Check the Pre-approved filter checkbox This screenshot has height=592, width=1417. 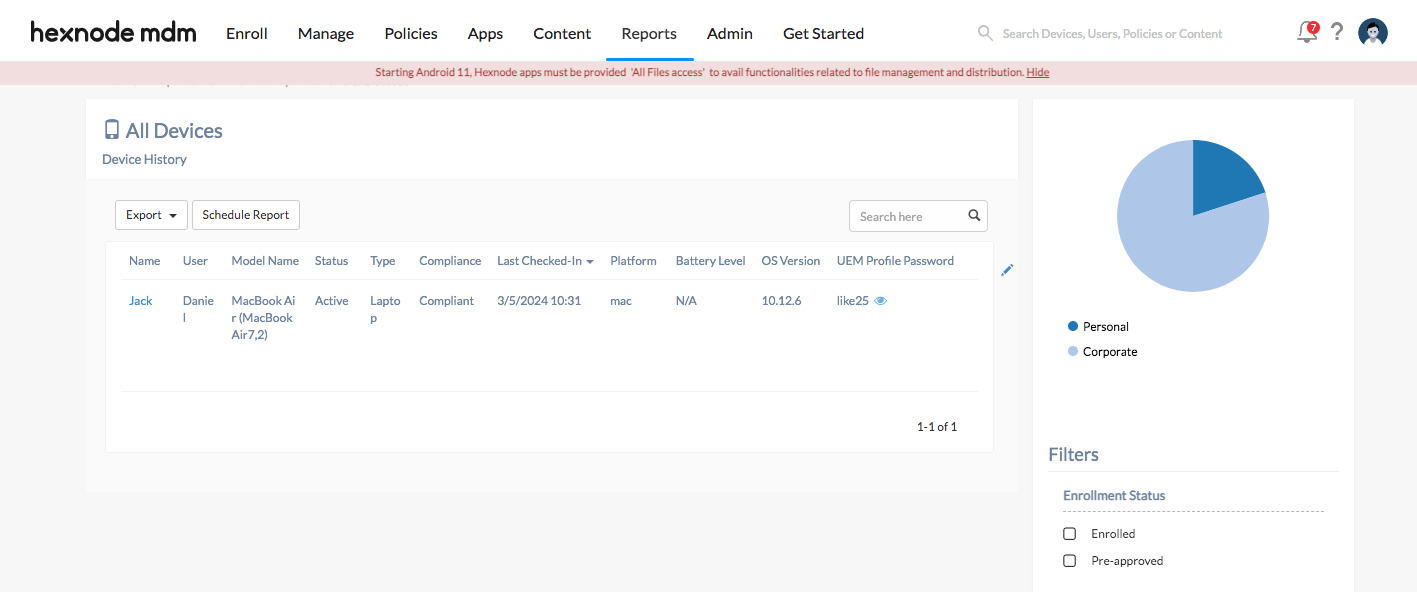click(1070, 560)
